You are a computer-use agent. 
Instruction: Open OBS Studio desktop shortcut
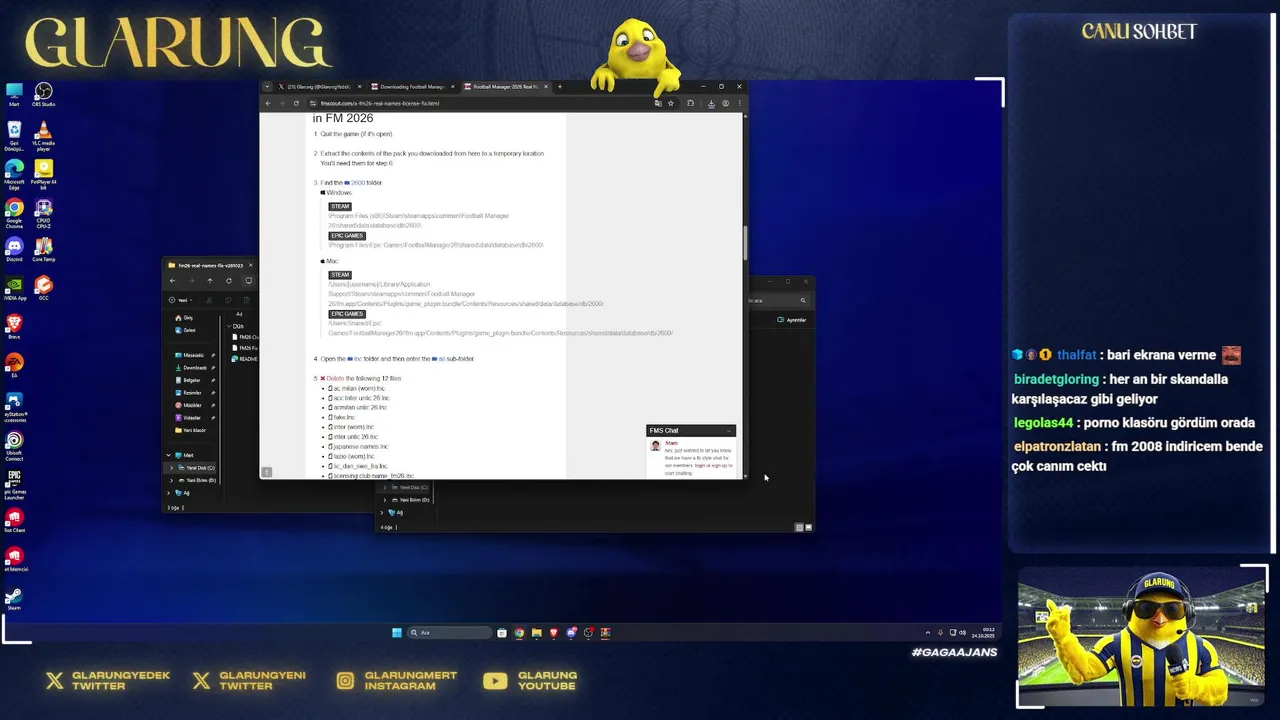[x=43, y=94]
